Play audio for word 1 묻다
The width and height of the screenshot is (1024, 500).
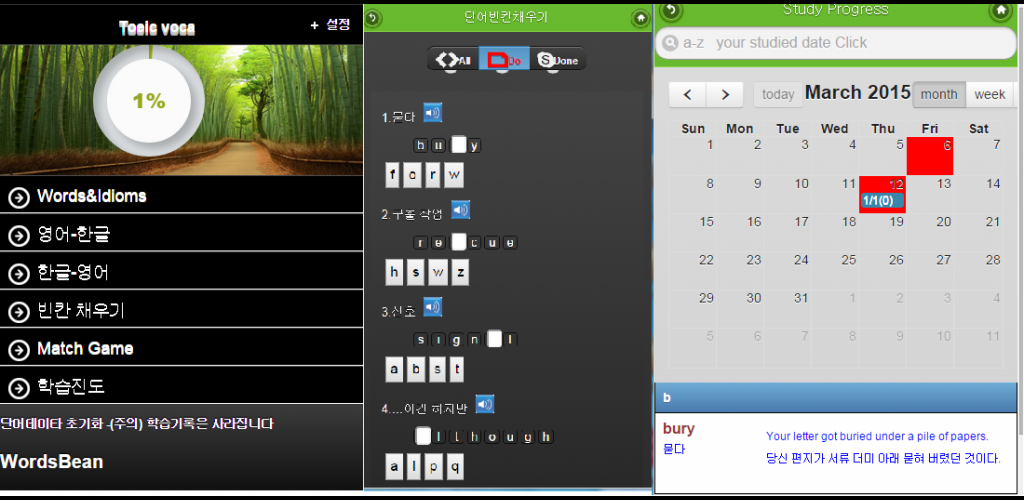432,113
